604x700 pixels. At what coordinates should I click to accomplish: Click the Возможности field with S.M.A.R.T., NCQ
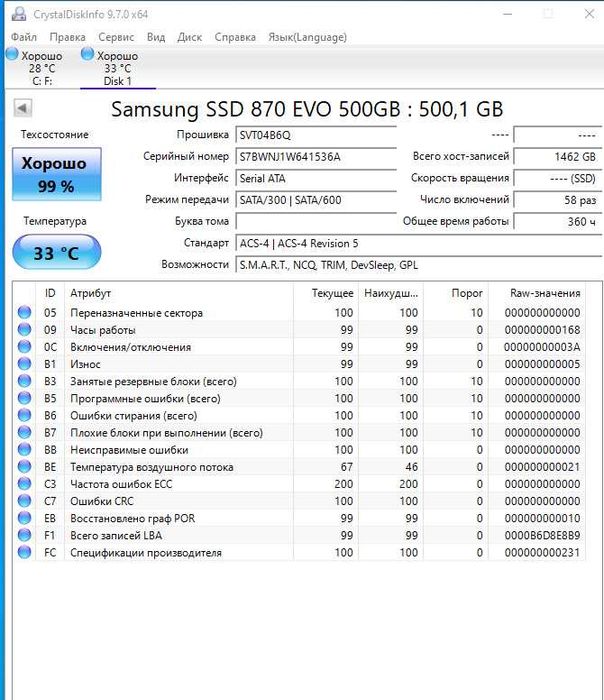[x=418, y=265]
